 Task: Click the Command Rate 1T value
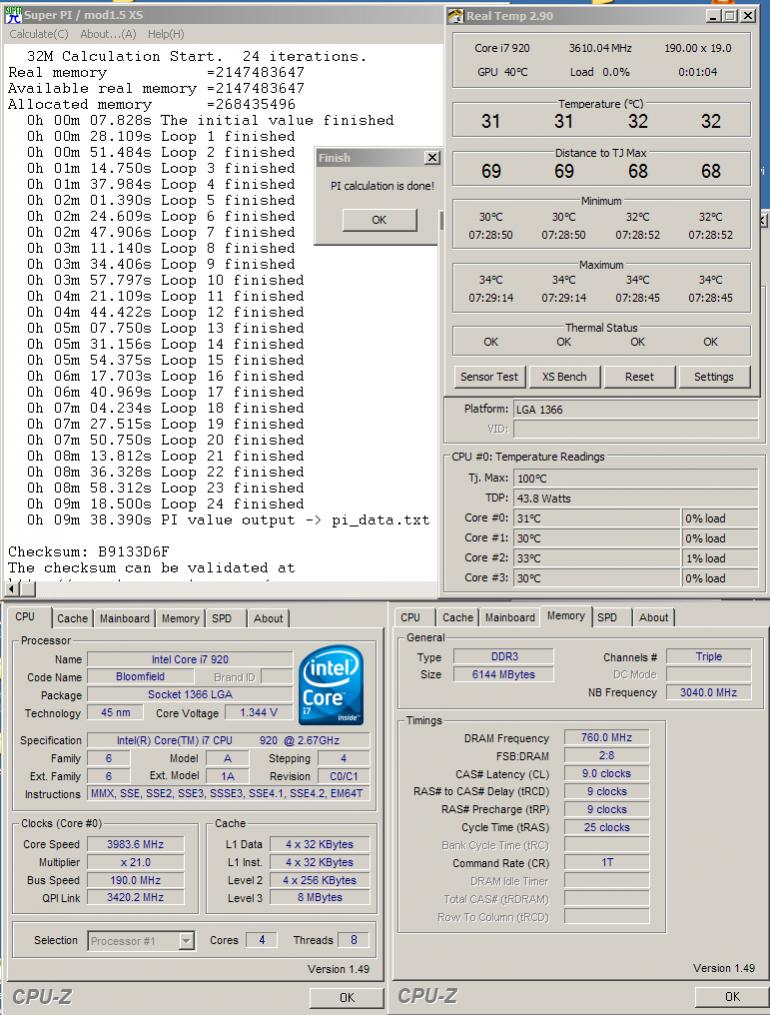tap(606, 862)
